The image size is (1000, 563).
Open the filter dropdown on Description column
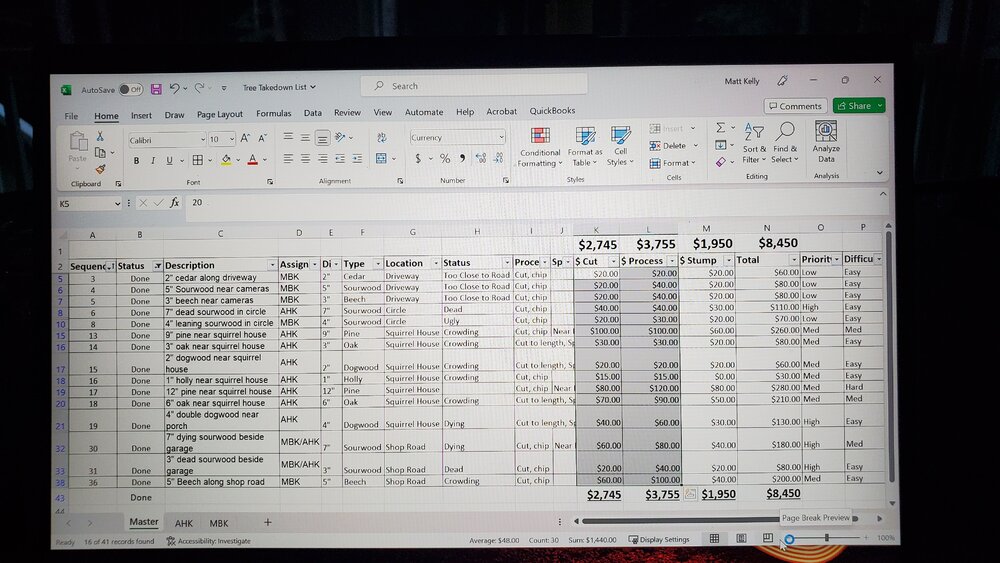[x=272, y=265]
